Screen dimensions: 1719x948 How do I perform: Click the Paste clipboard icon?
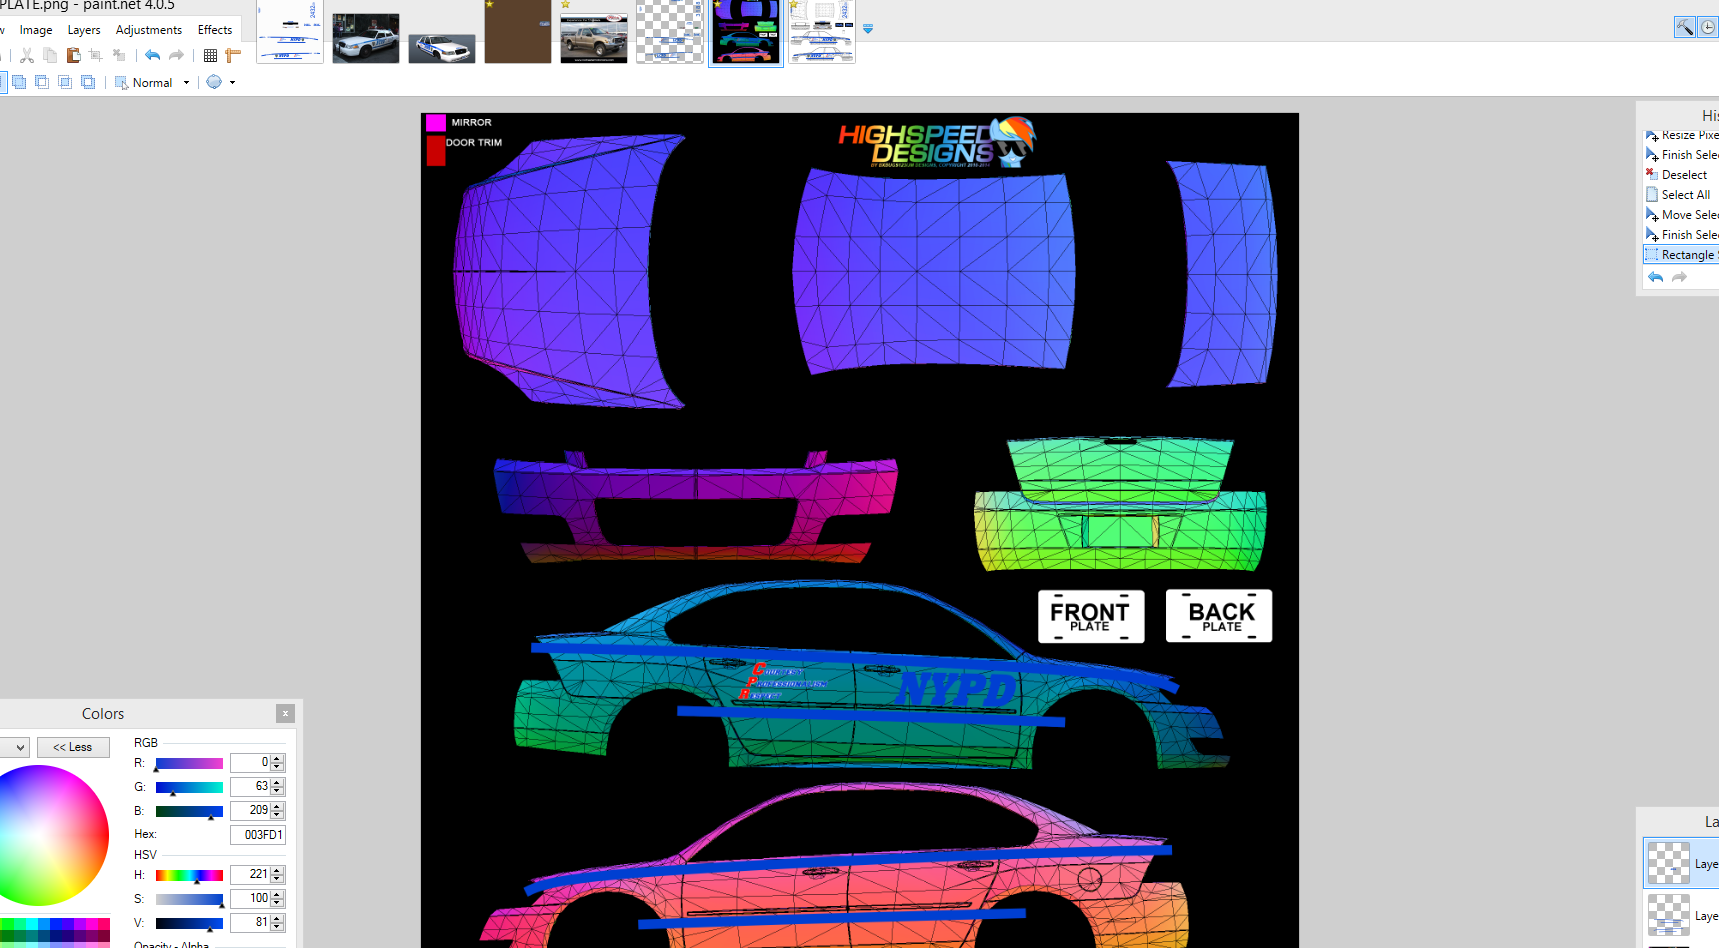click(x=73, y=56)
